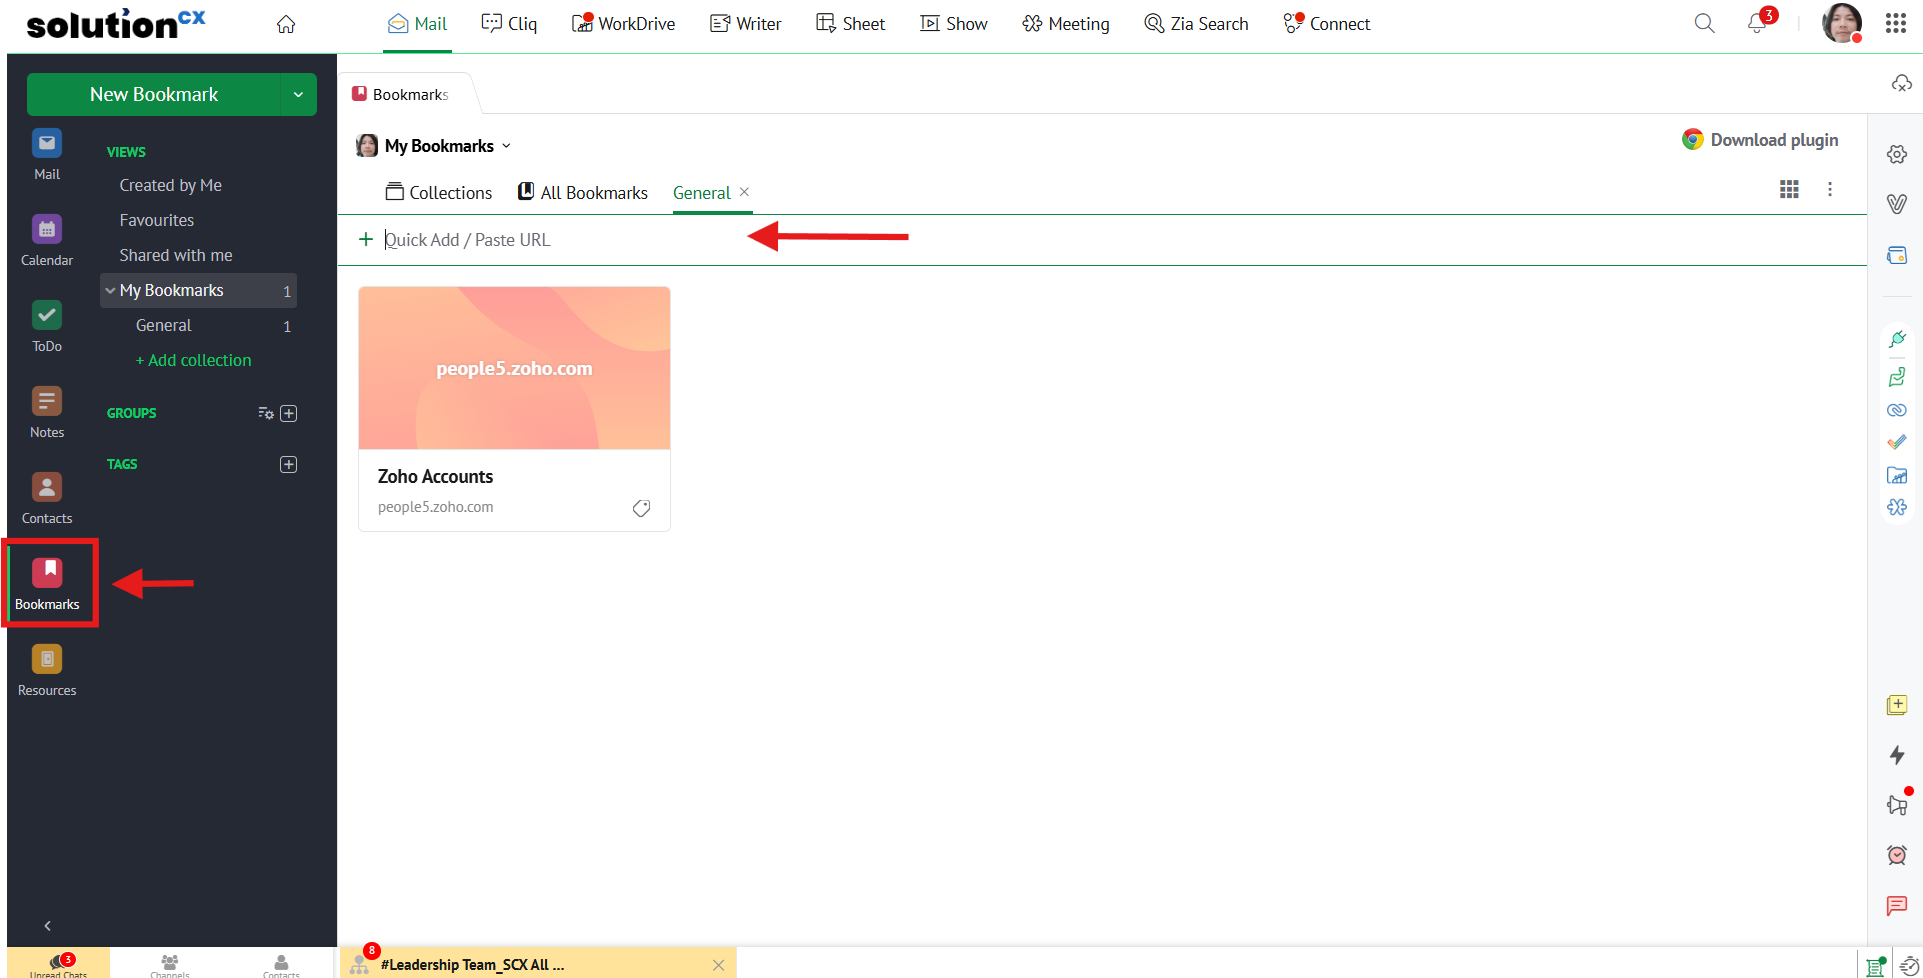Open notifications bell

coord(1757,23)
